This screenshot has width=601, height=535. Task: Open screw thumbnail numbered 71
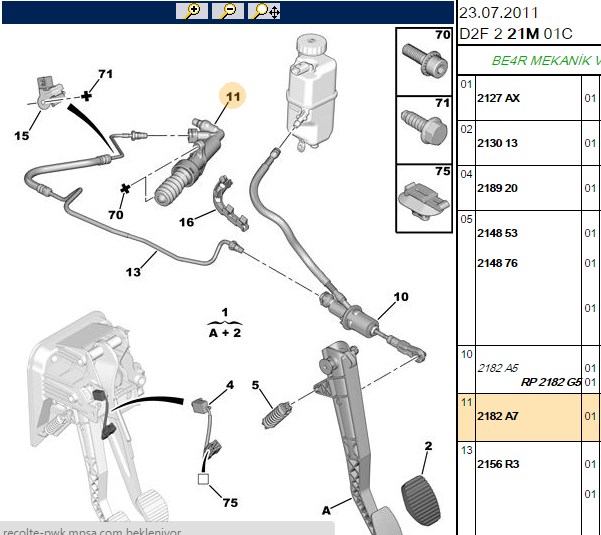(424, 130)
